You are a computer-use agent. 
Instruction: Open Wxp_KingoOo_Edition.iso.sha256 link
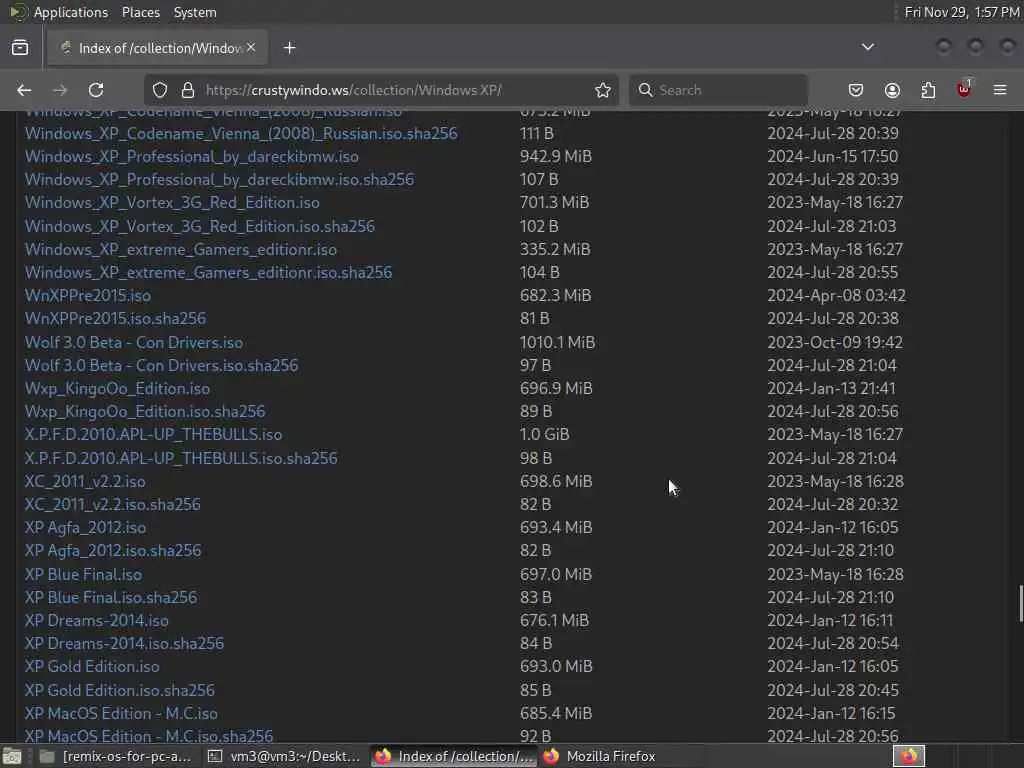tap(145, 411)
